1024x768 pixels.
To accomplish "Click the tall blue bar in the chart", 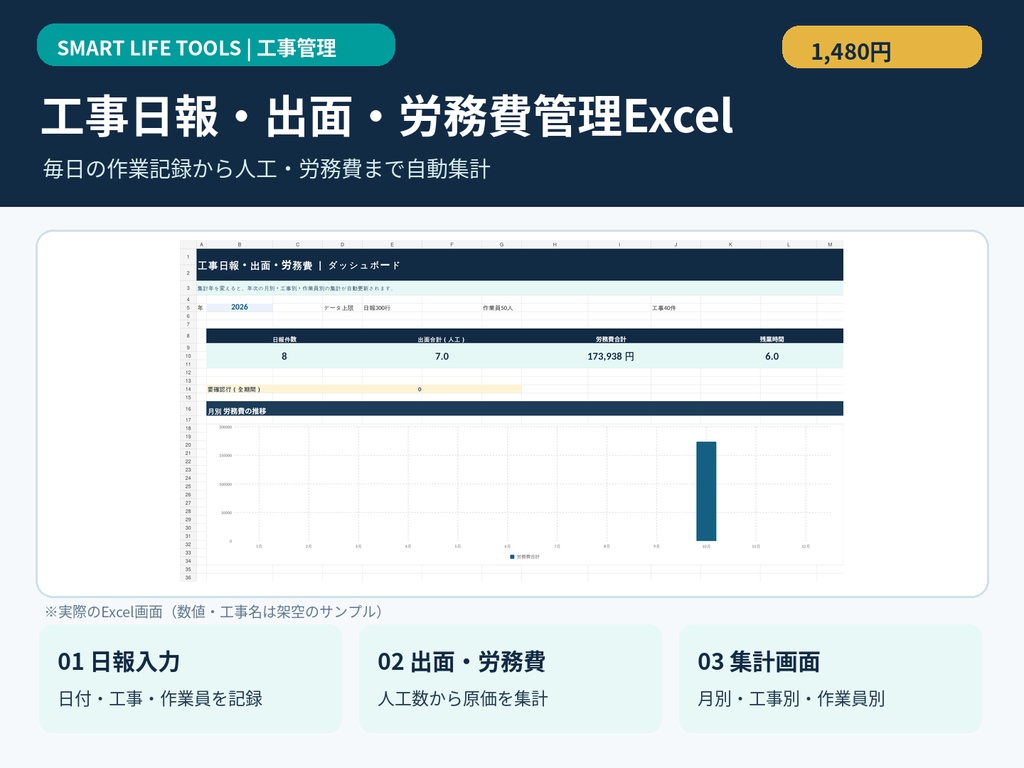I will tap(706, 491).
